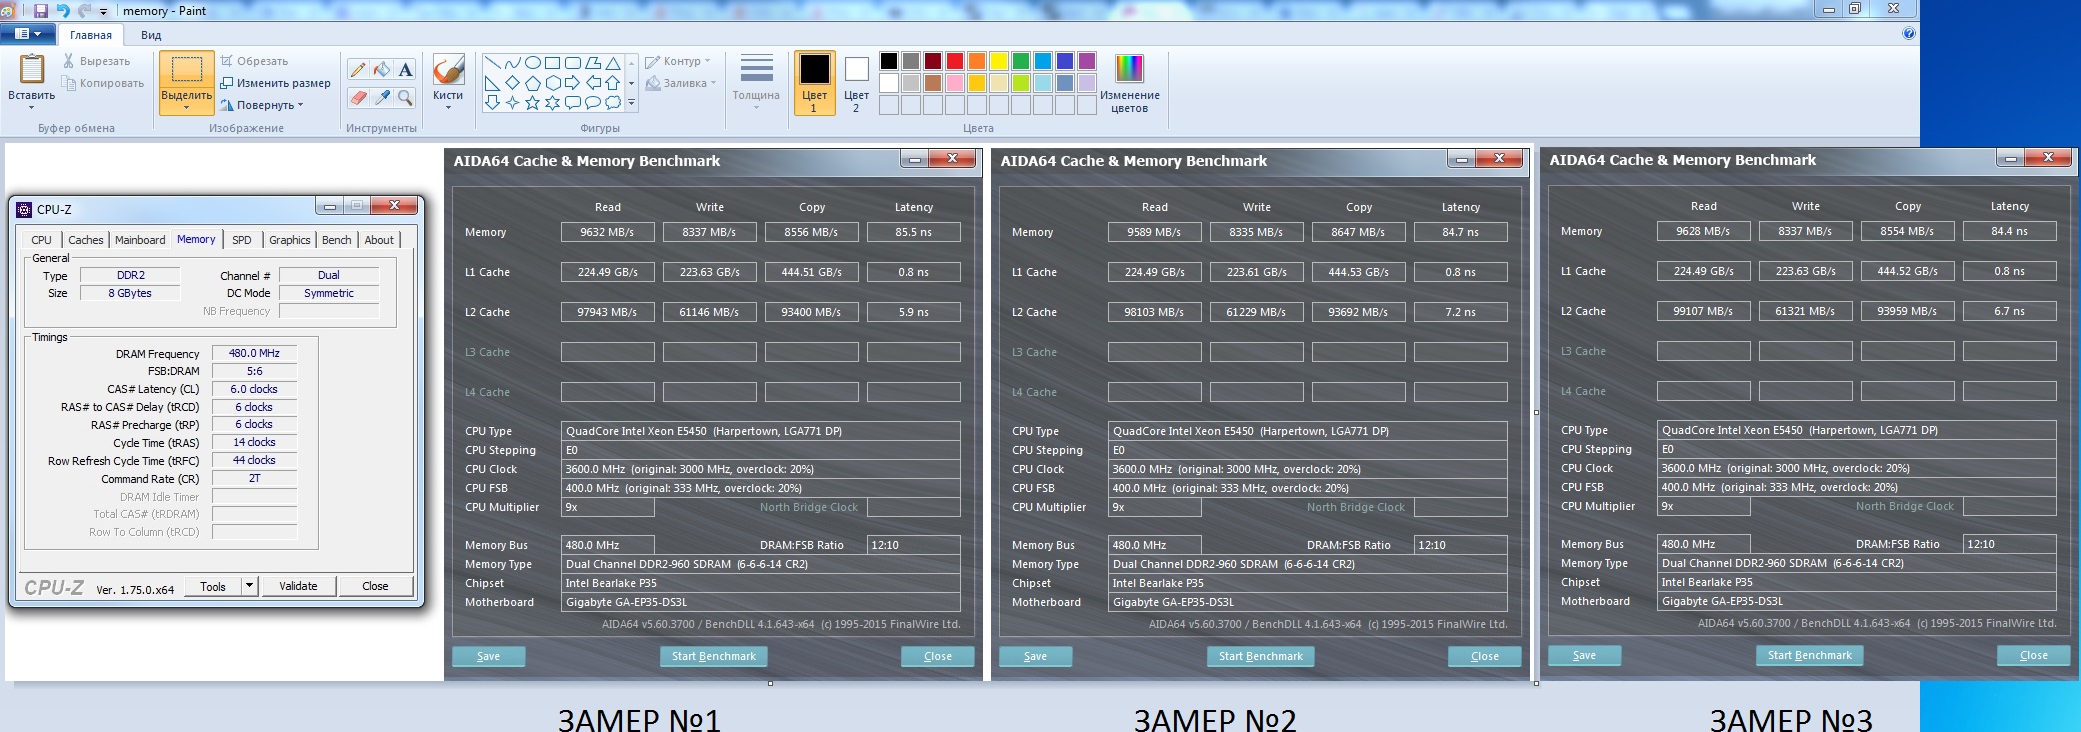Open the Заливка shape fill dropdown
Image resolution: width=2081 pixels, height=732 pixels.
click(x=681, y=83)
